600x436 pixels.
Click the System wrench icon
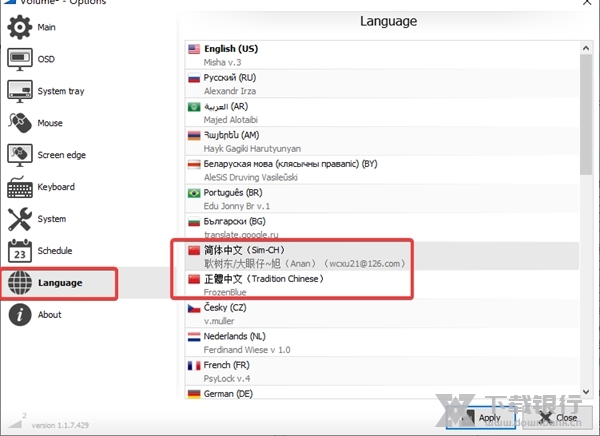point(20,219)
